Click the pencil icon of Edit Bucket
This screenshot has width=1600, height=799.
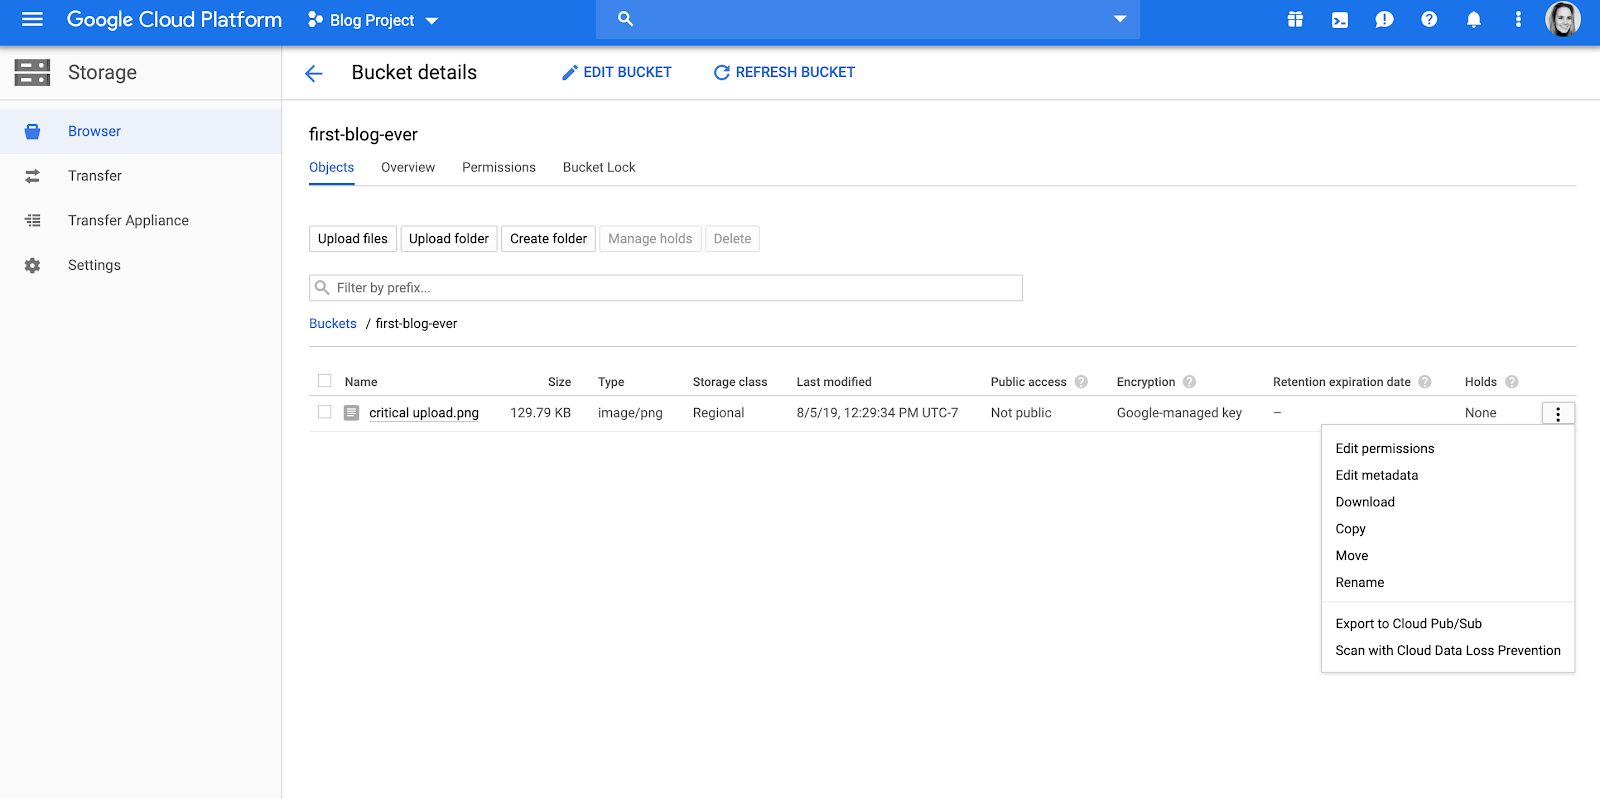point(570,72)
